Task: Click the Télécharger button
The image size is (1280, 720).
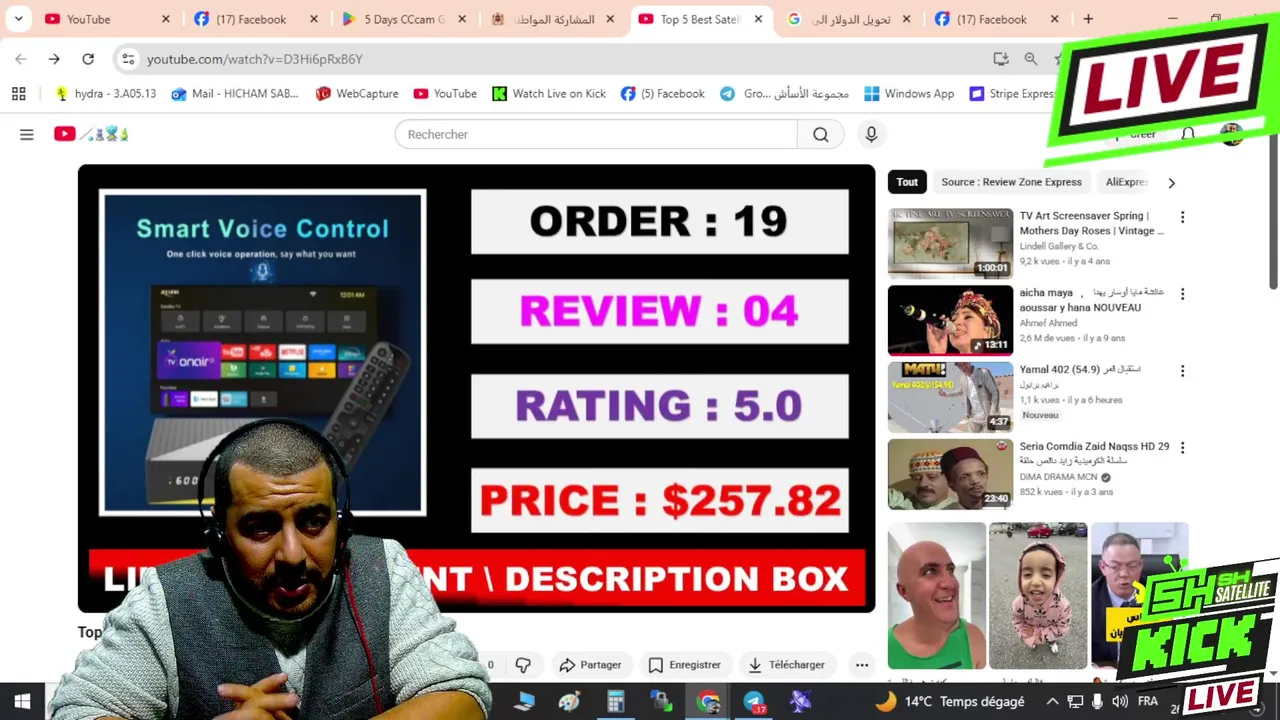Action: 786,665
